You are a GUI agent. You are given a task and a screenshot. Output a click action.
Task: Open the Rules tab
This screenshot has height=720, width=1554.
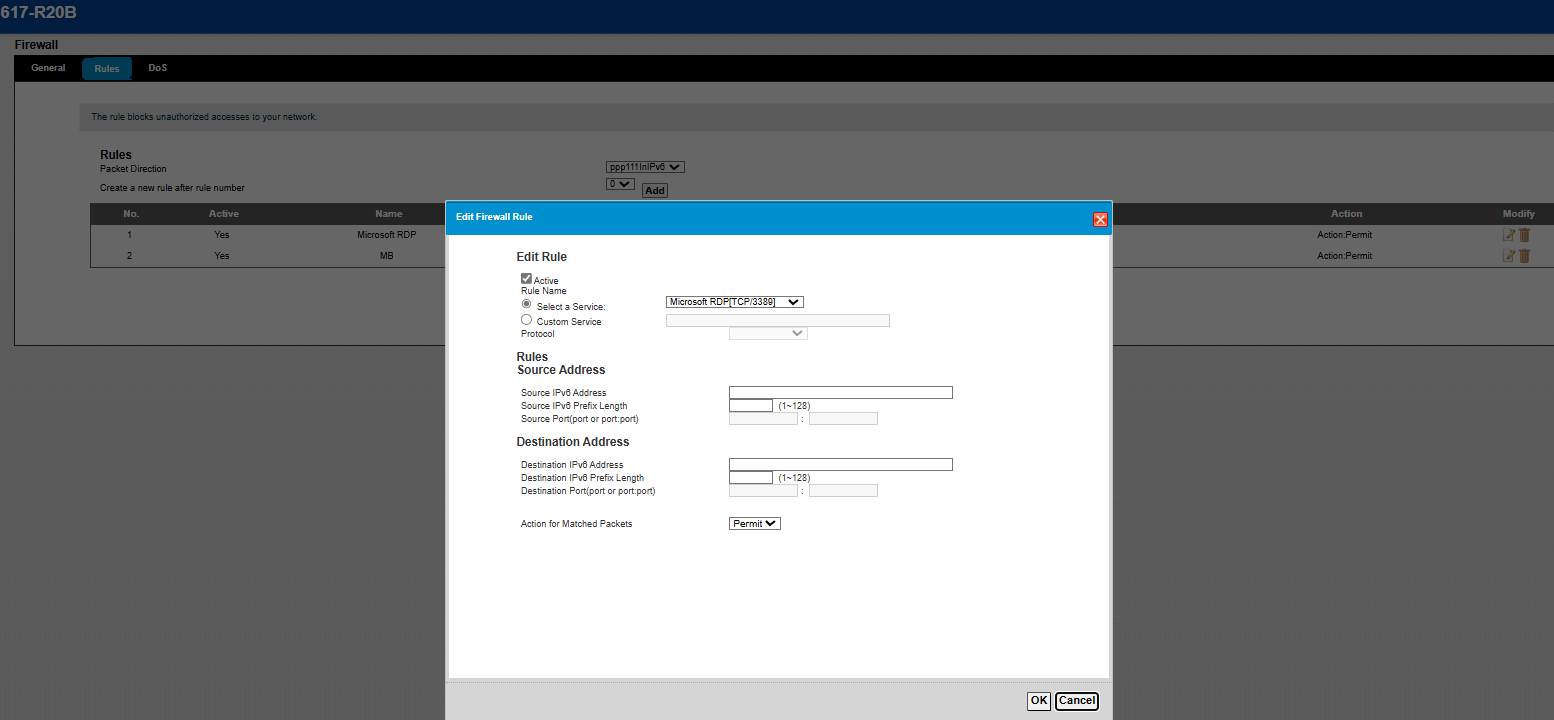click(107, 69)
